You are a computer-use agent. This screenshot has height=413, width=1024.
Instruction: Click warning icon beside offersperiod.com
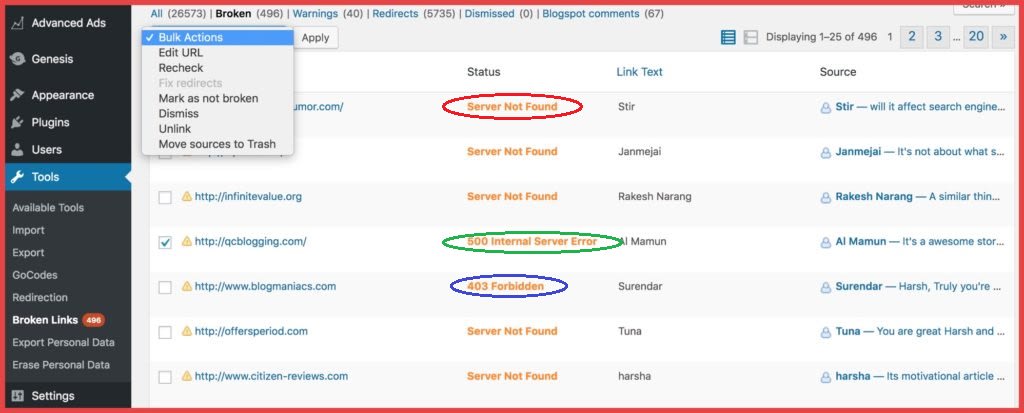pos(187,331)
